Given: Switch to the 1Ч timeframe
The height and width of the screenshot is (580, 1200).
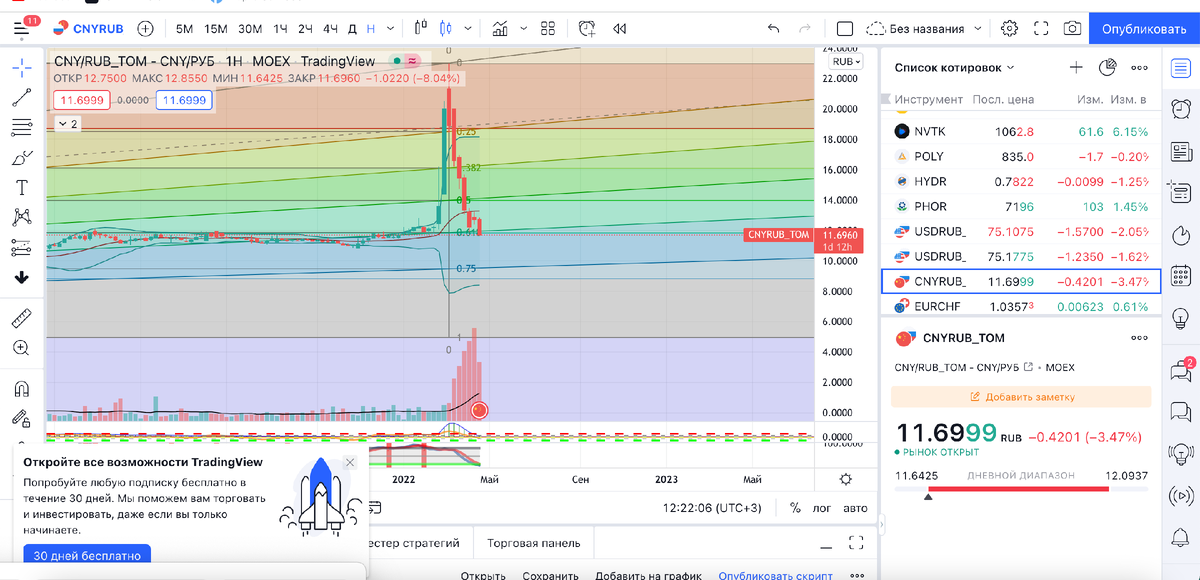Looking at the screenshot, I should tap(281, 29).
